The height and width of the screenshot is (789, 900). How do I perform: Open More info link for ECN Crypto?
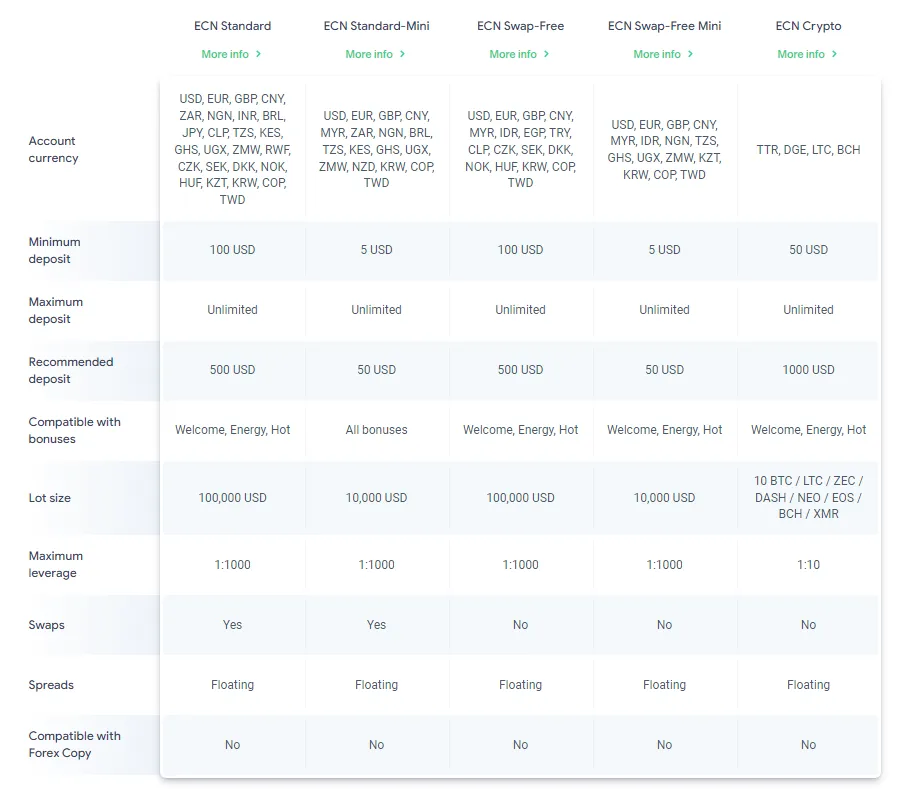[x=801, y=54]
